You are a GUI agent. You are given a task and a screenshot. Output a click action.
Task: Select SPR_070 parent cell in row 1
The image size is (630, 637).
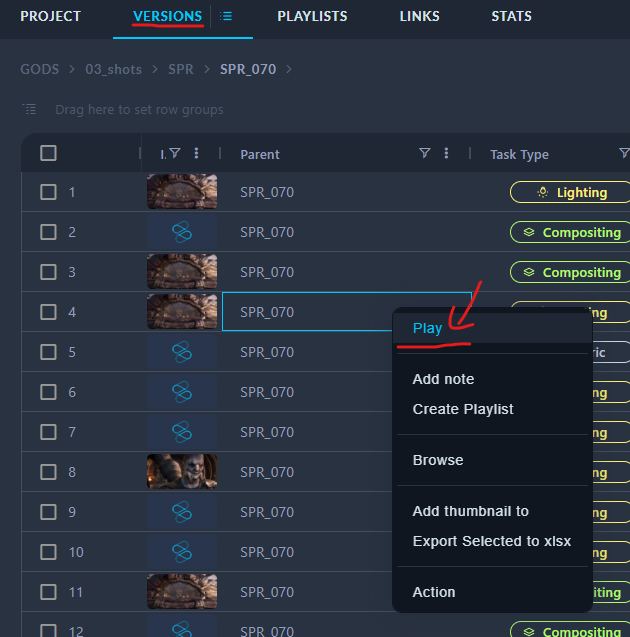point(347,192)
